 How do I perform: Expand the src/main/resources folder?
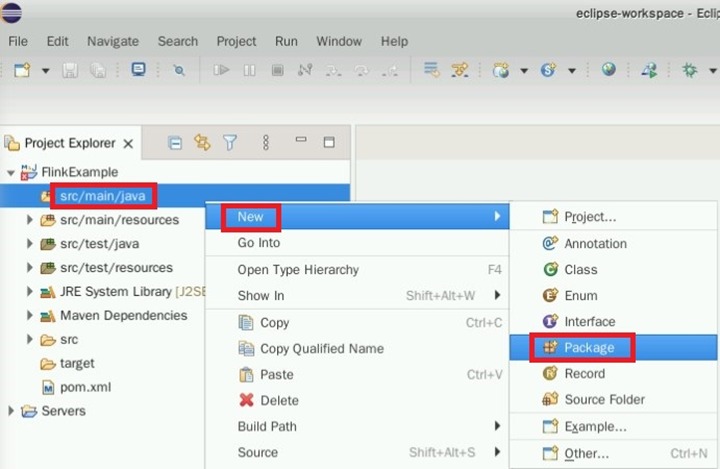30,220
